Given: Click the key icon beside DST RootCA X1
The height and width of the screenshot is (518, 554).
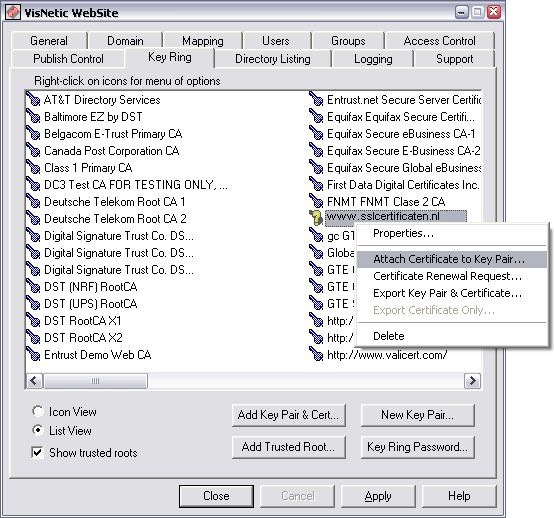Looking at the screenshot, I should tap(34, 320).
